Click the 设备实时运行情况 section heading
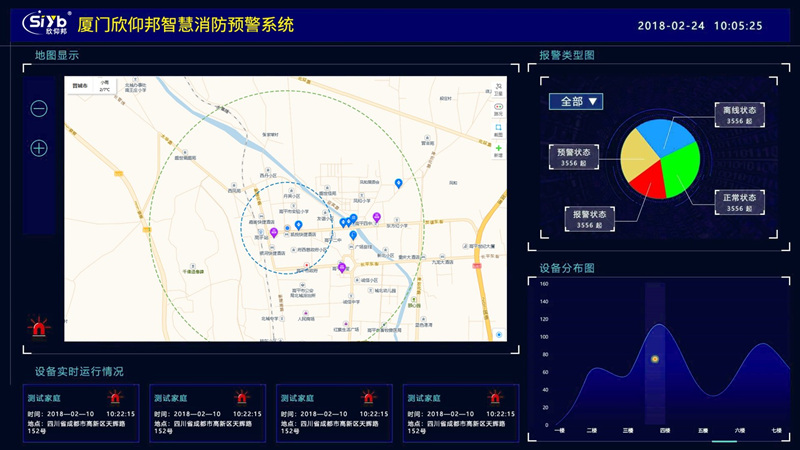This screenshot has height=450, width=800. point(79,371)
